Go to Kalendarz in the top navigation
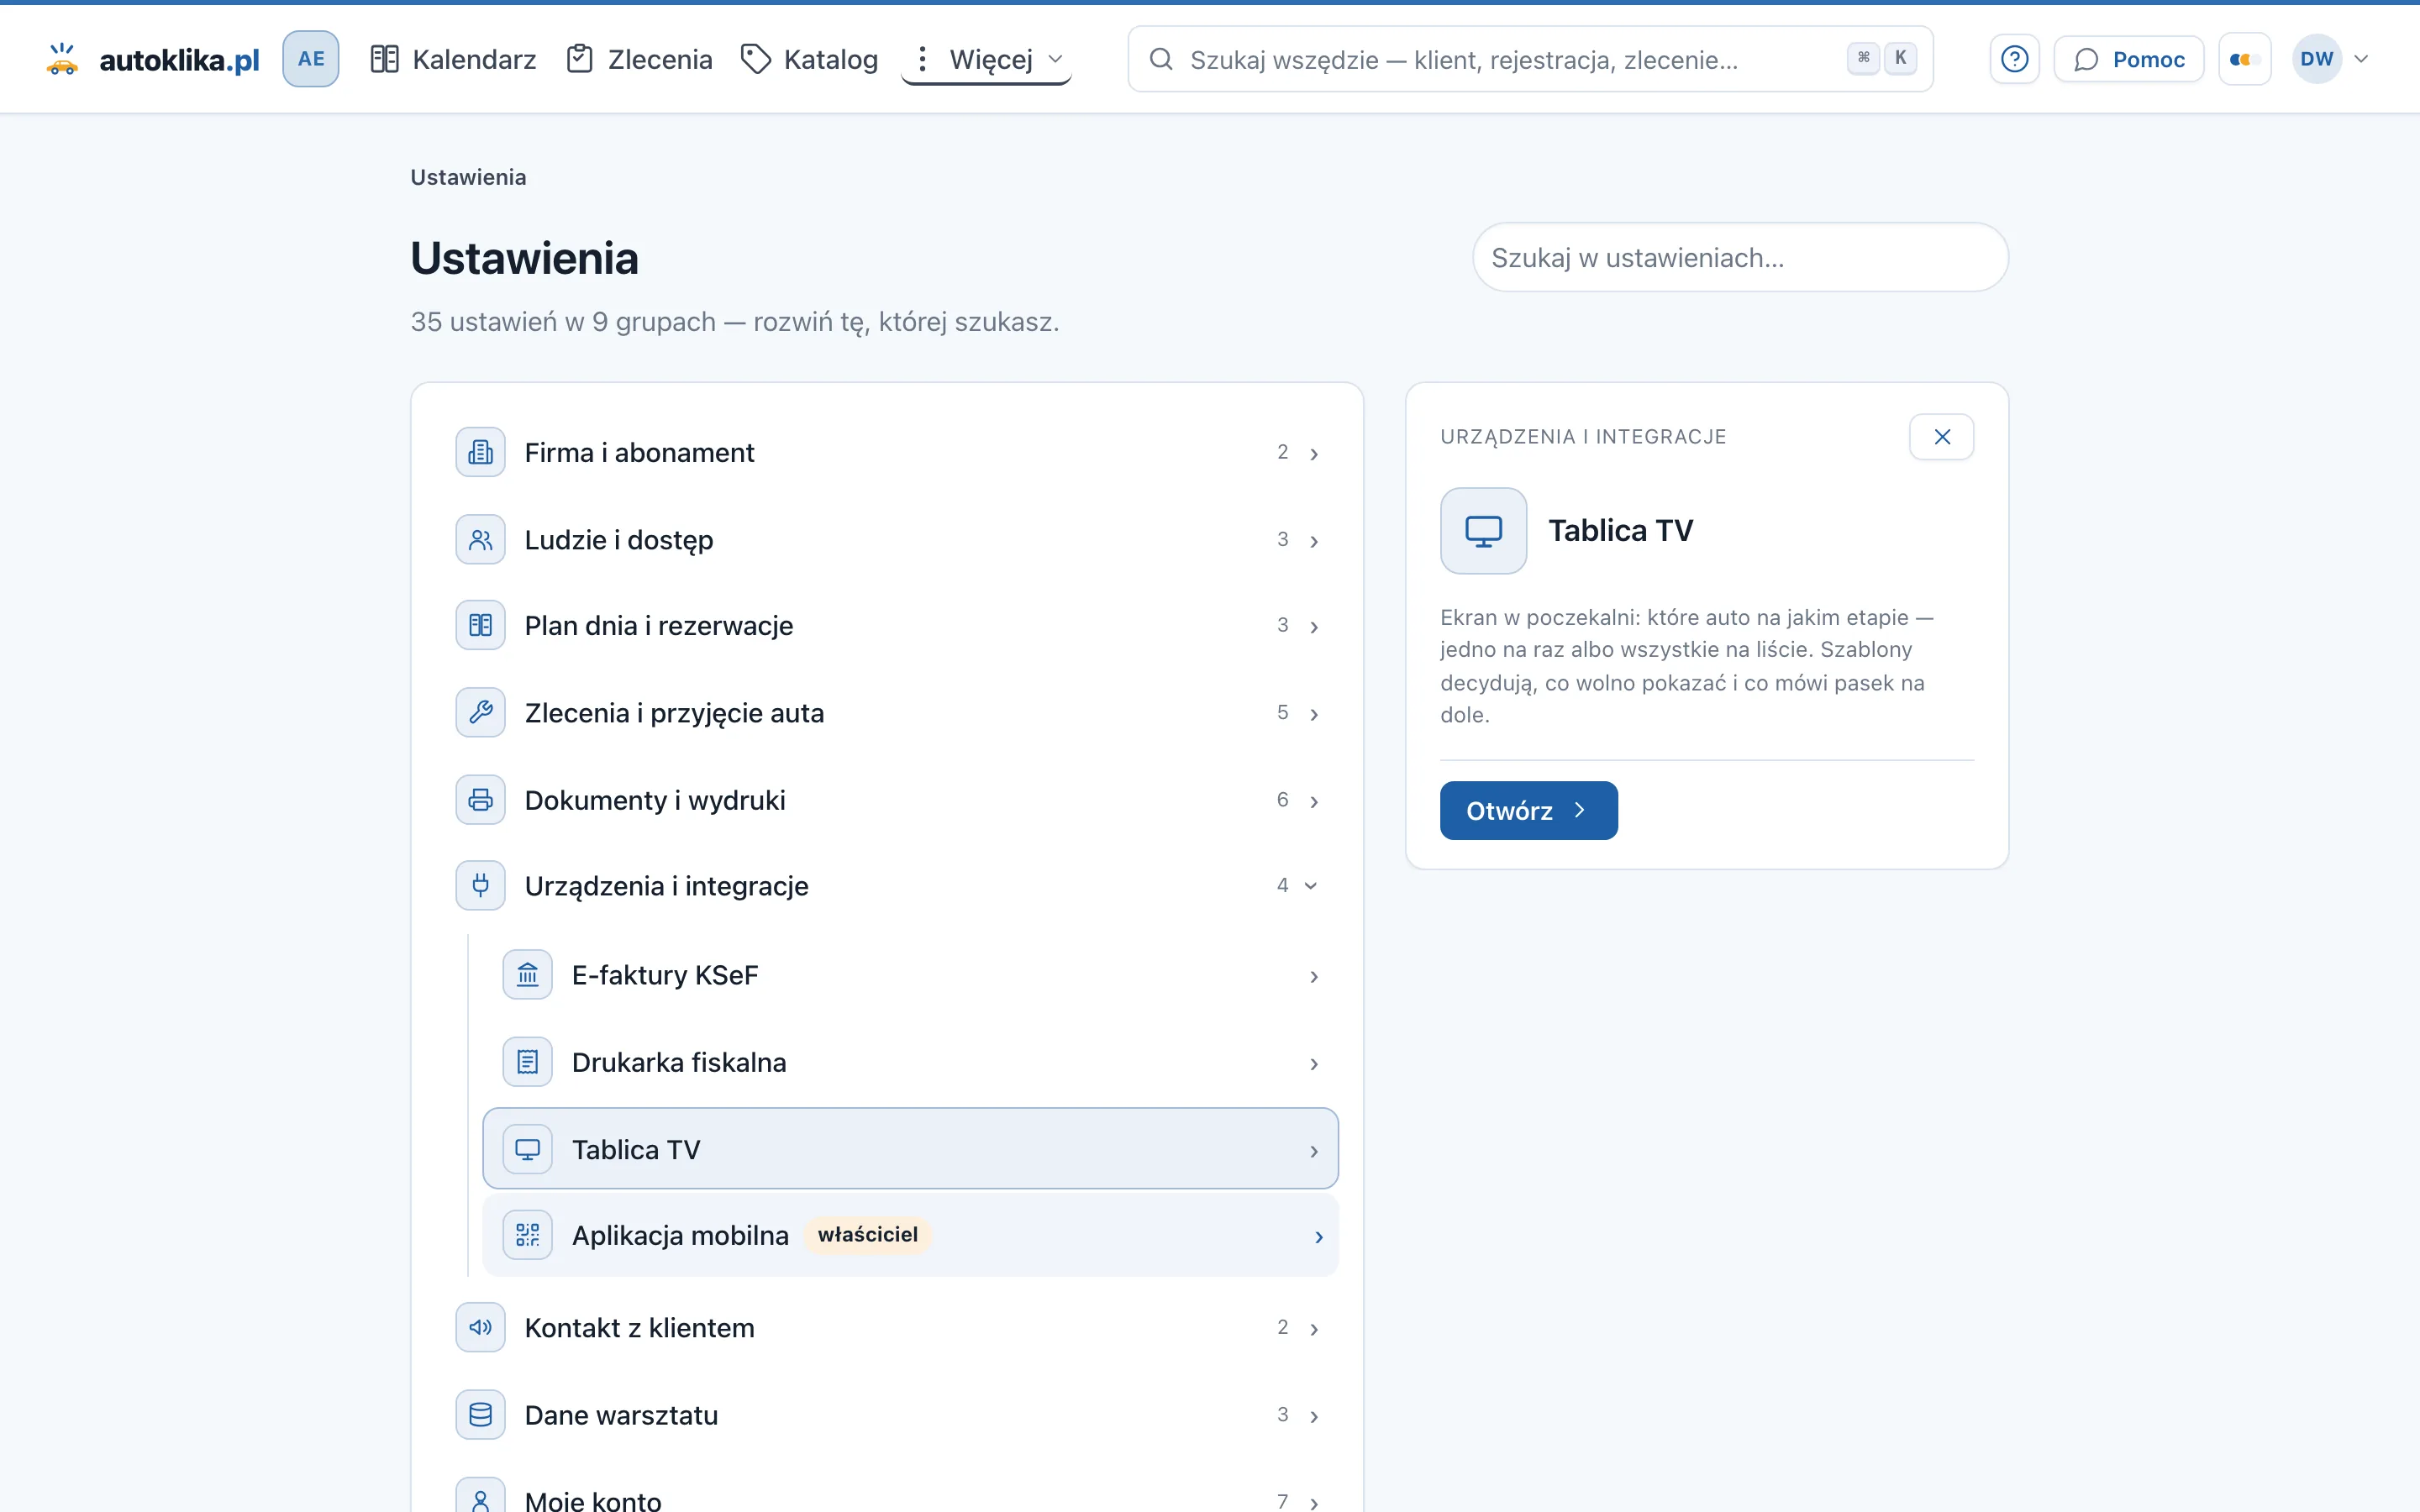The height and width of the screenshot is (1512, 2420). pos(453,59)
